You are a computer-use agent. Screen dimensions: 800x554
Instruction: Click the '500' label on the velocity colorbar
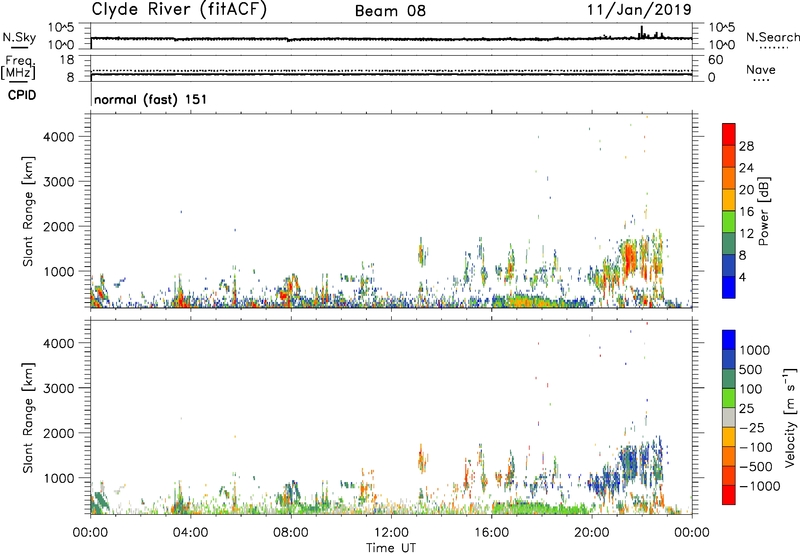[750, 369]
